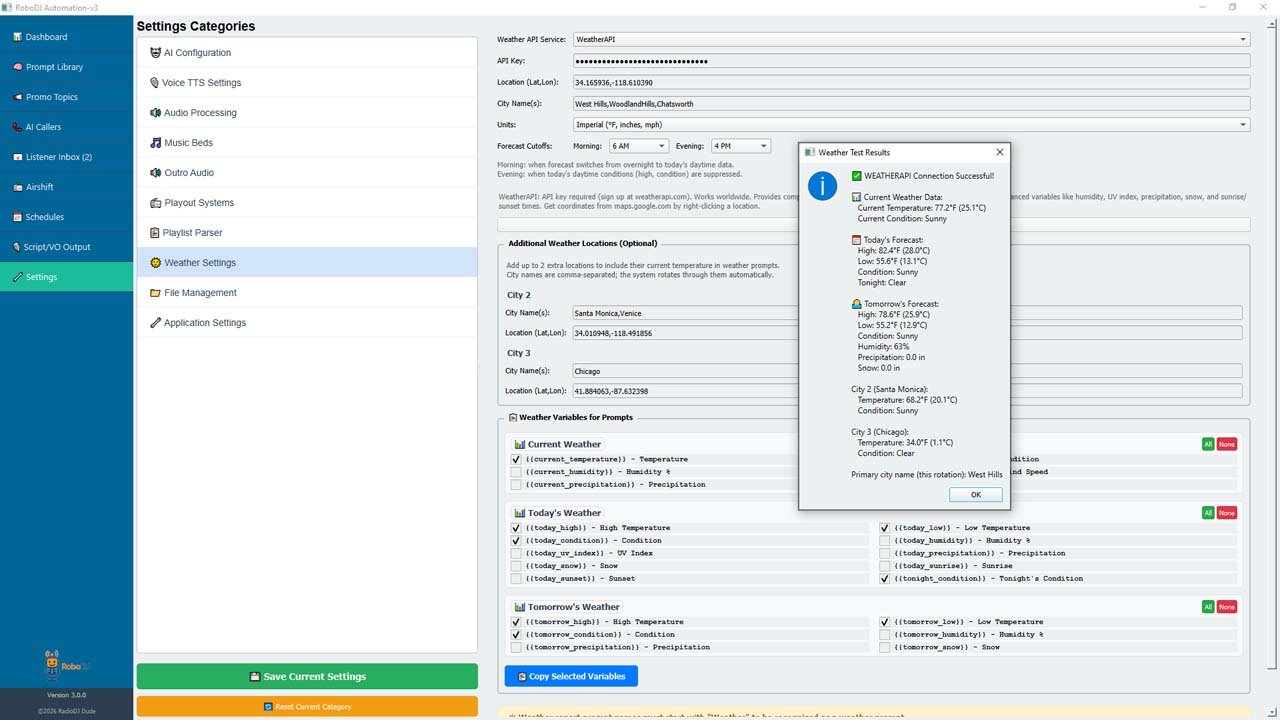Screen dimensions: 1280x720
Task: Click the Music Beds note icon
Action: pos(155,143)
